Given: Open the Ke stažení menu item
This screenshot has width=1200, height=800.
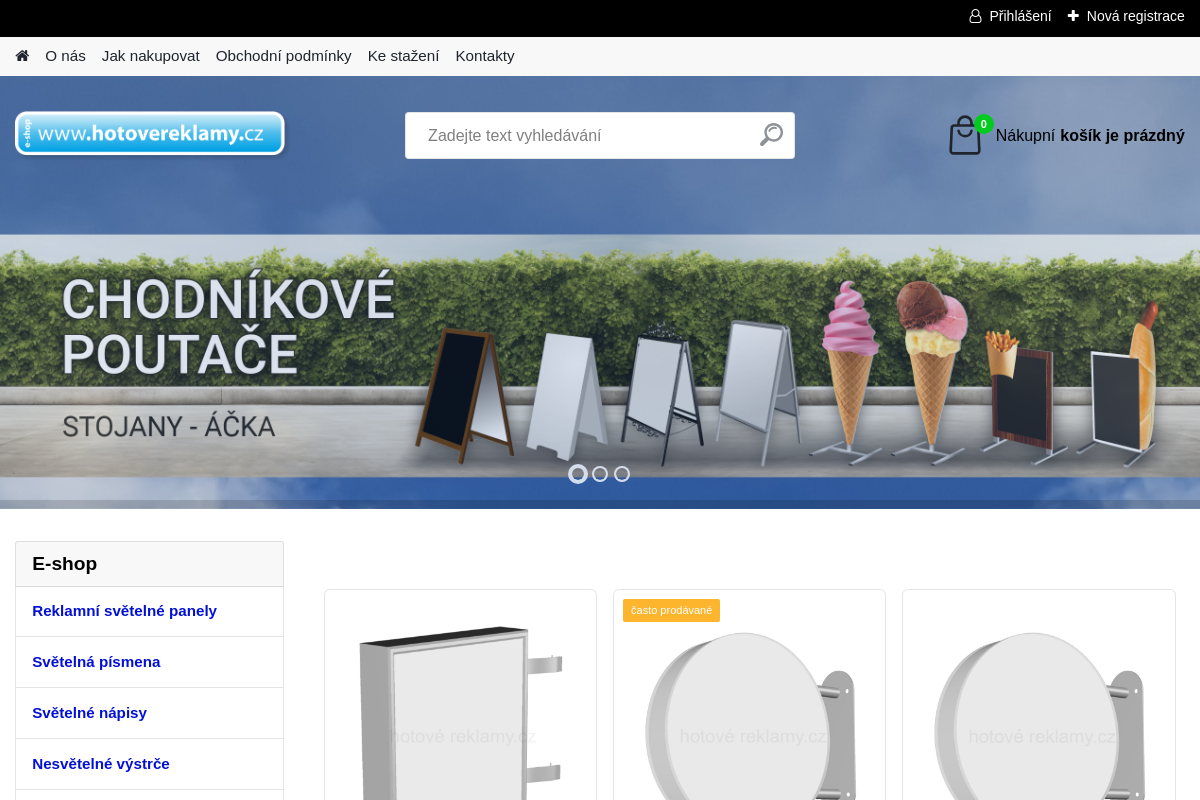Looking at the screenshot, I should coord(403,56).
